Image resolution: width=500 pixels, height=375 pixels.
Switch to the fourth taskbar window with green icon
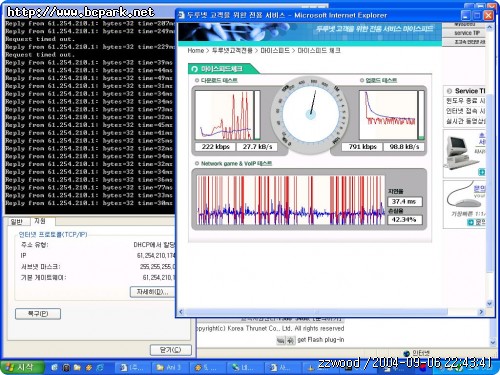click(x=245, y=368)
